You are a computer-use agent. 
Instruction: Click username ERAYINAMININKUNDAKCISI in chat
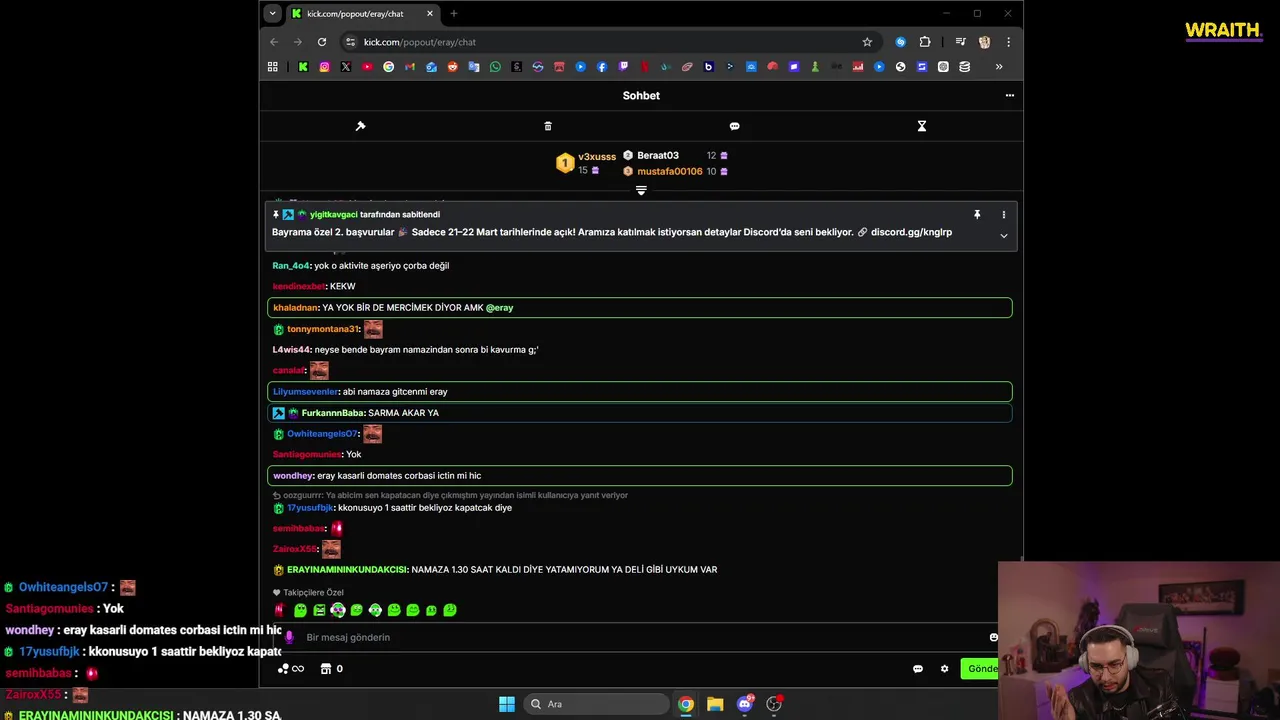point(347,570)
